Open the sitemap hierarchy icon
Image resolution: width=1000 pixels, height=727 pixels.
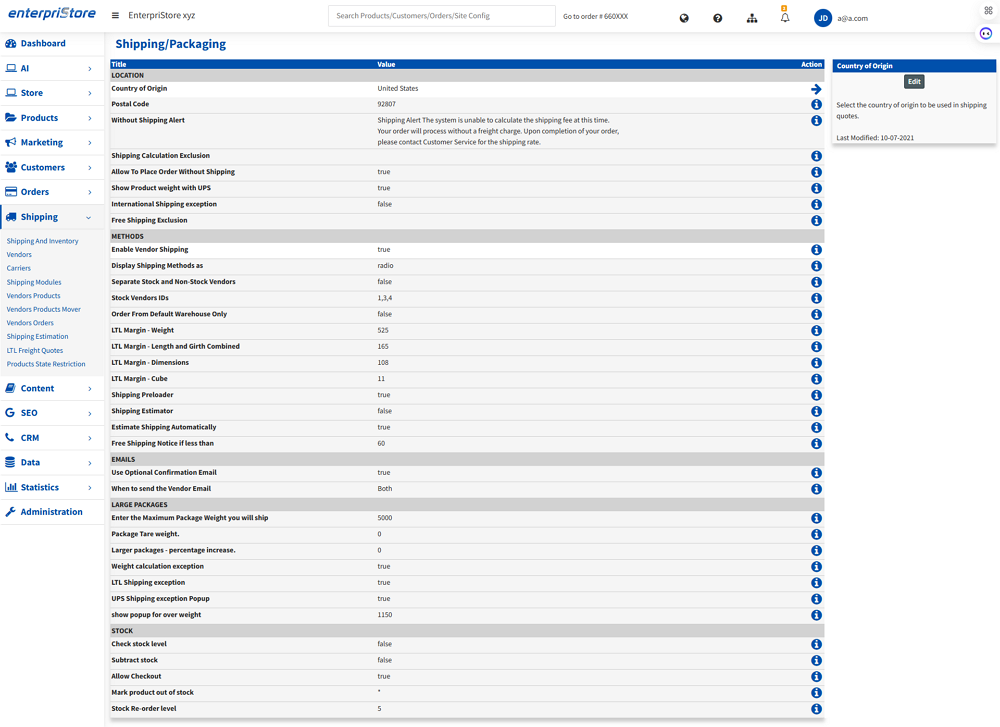coord(752,18)
